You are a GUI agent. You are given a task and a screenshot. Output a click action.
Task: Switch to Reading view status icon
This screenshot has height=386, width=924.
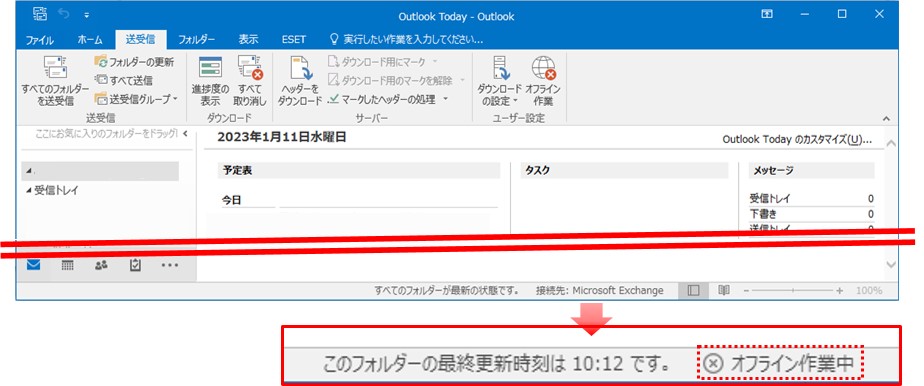coord(724,291)
